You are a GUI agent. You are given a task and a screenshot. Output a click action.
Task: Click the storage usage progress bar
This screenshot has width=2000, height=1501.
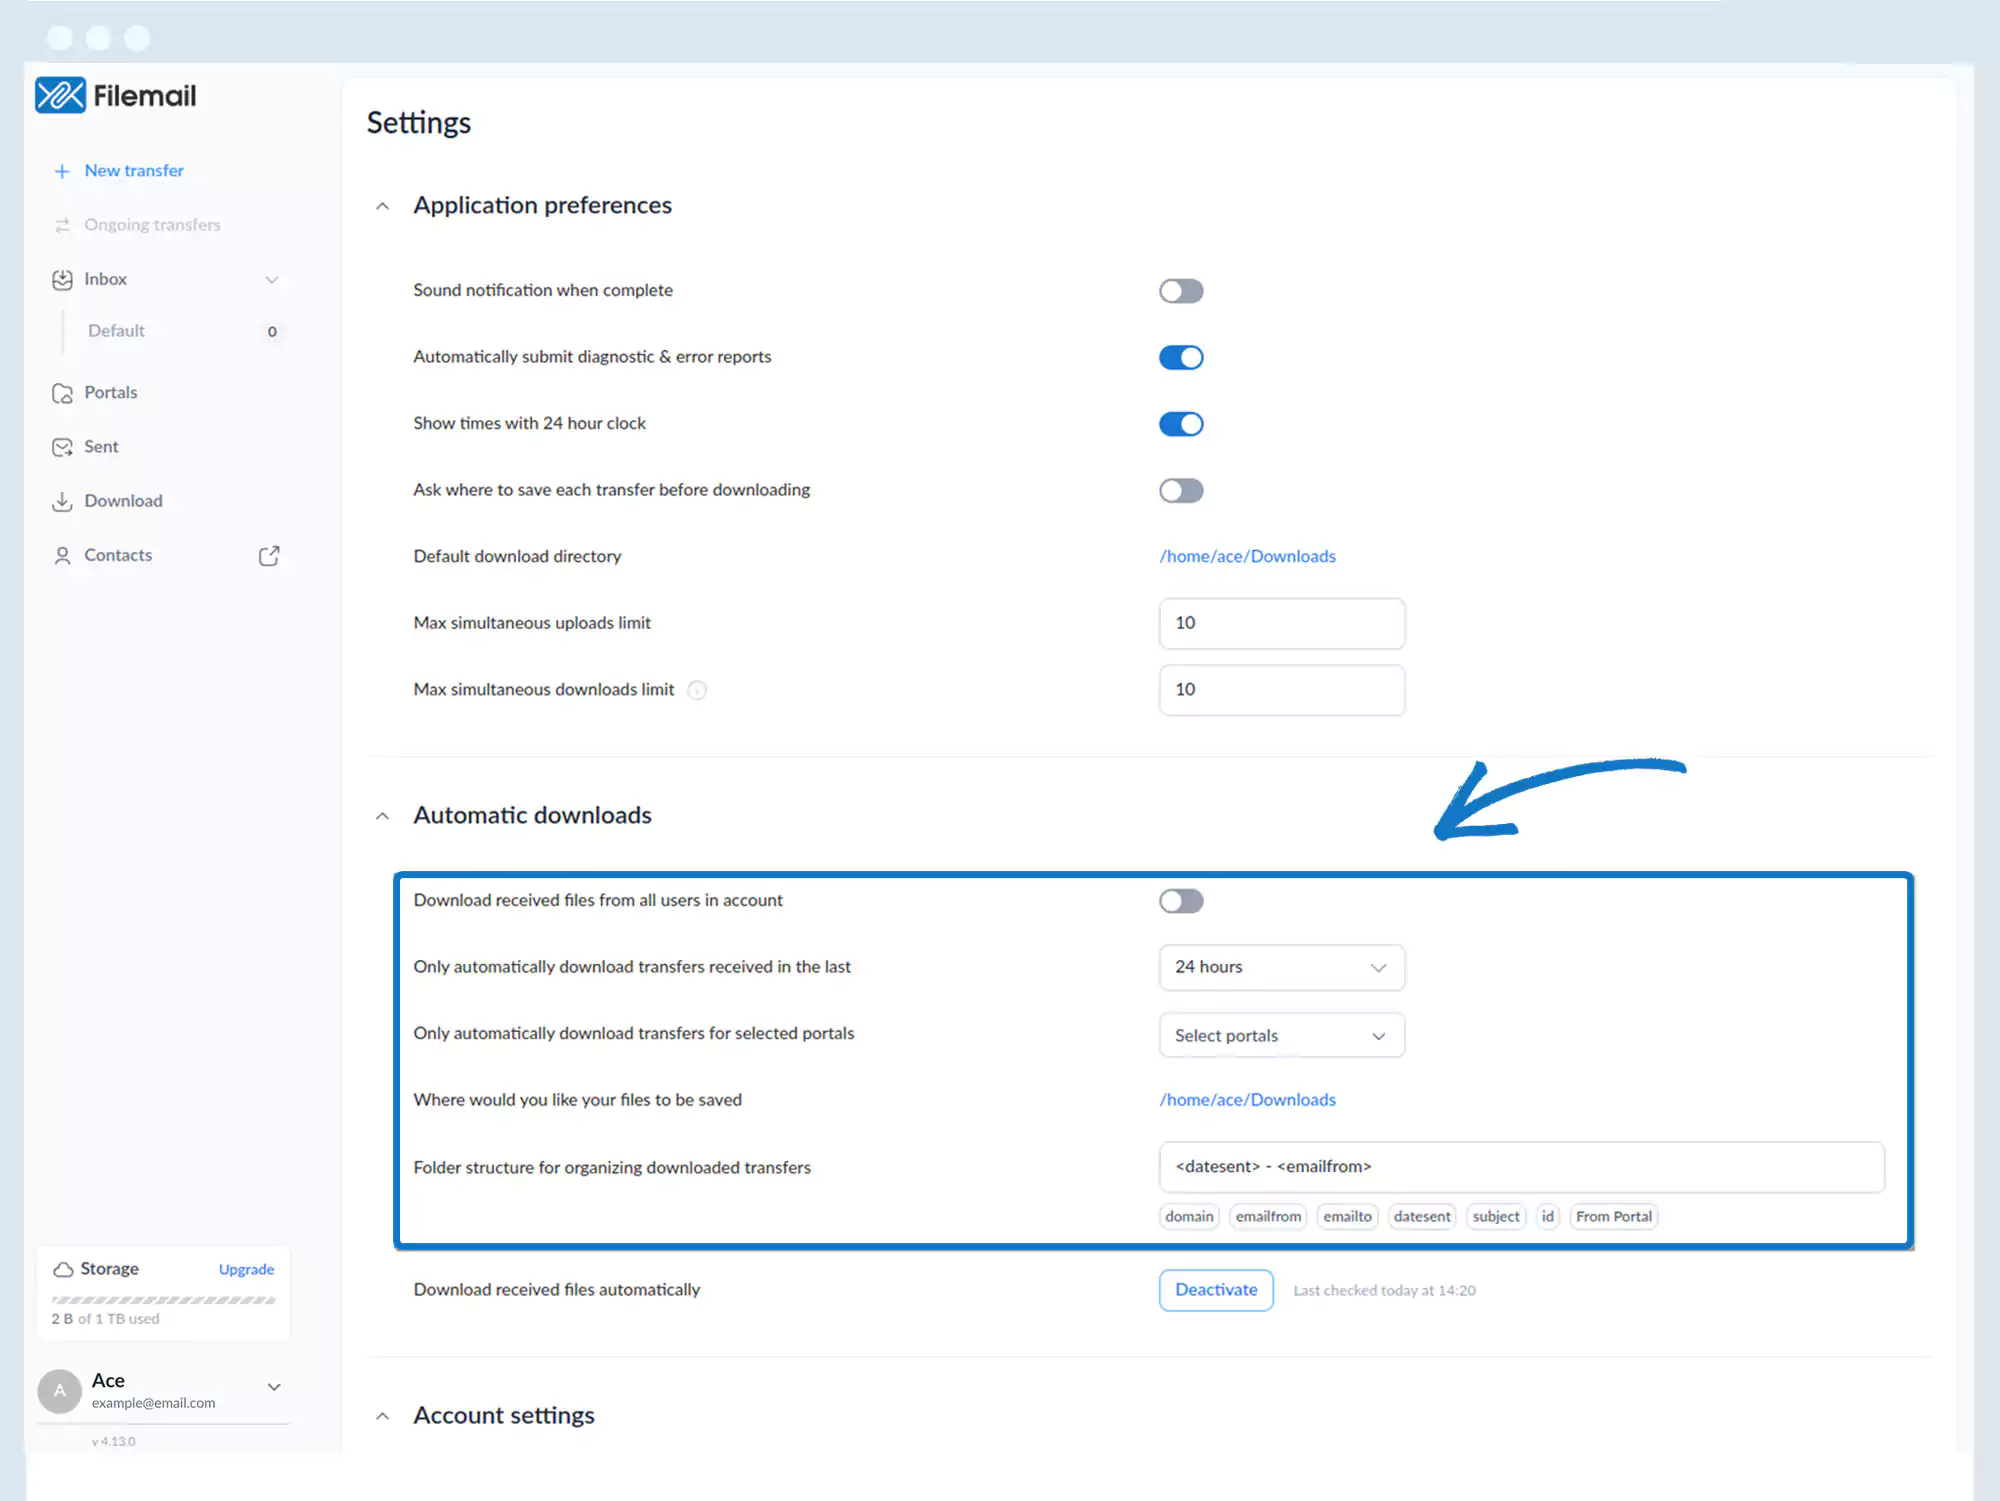[x=163, y=1300]
